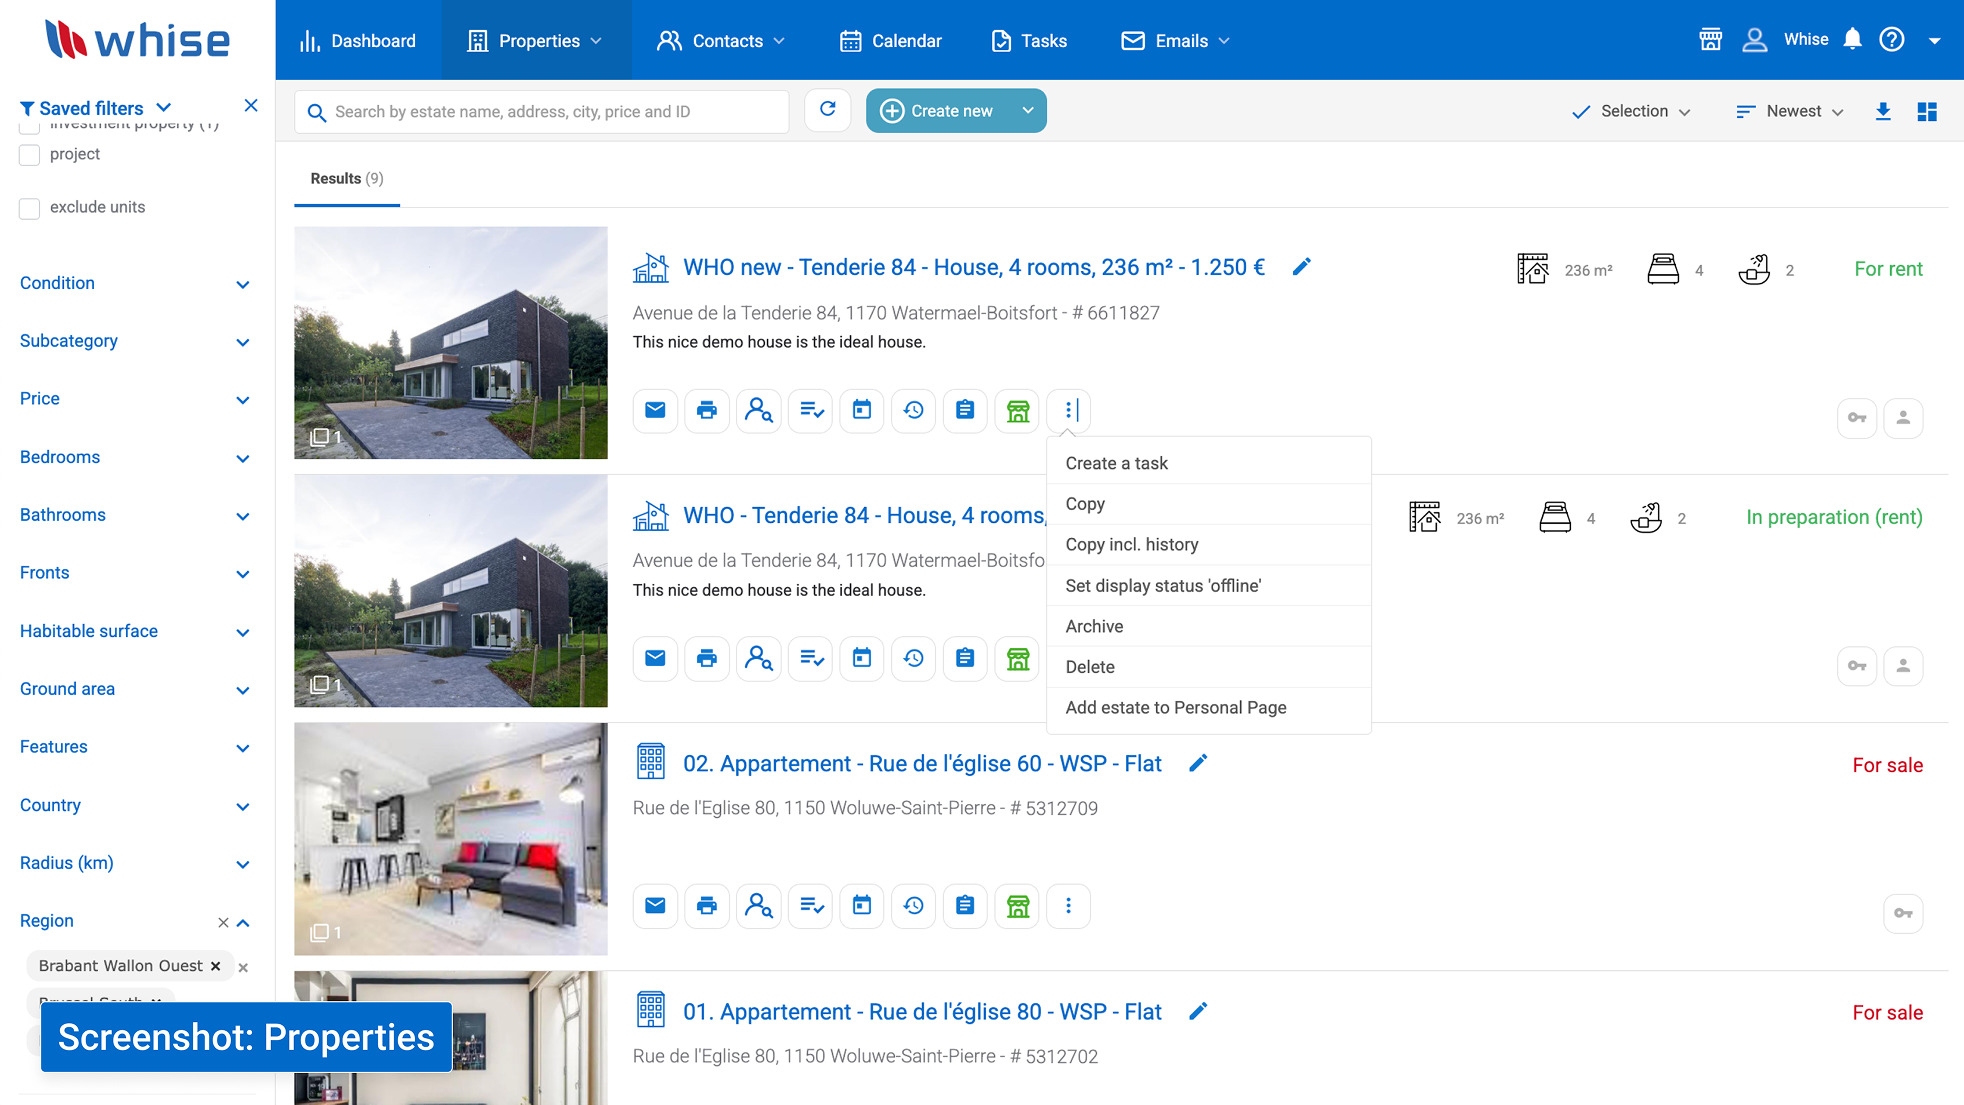Click the email icon on first property
This screenshot has height=1105, width=1964.
click(655, 410)
